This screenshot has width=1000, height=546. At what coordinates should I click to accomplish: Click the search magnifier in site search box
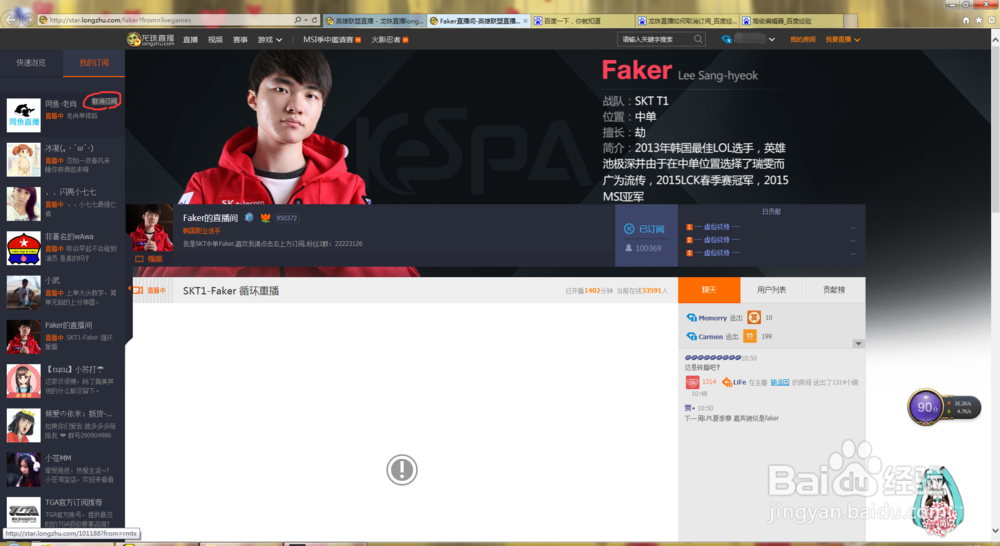pos(698,40)
